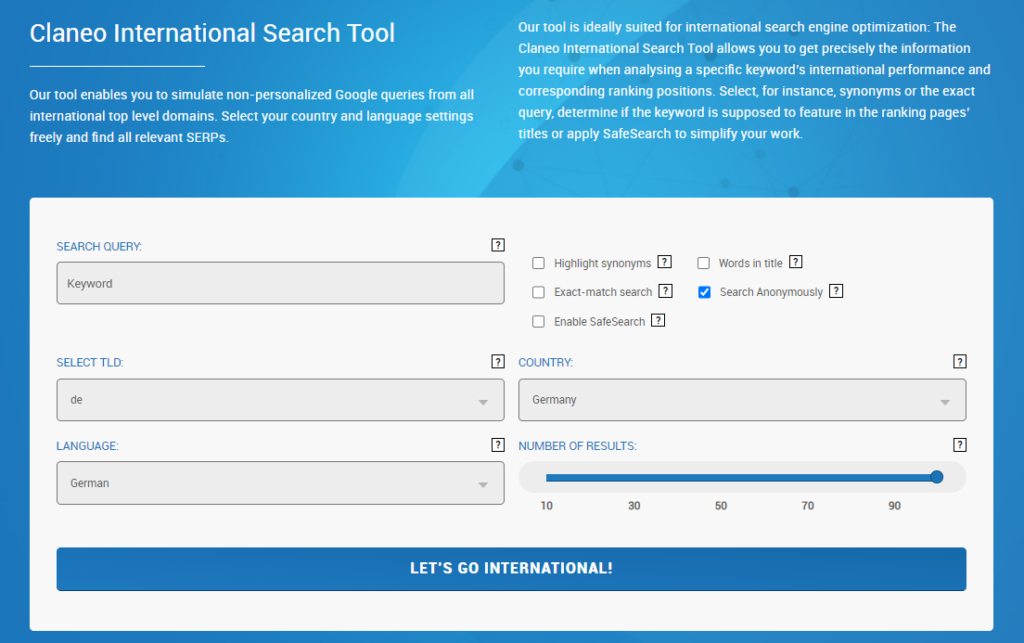The image size is (1024, 643).
Task: Tick the Words in title checkbox
Action: [703, 263]
